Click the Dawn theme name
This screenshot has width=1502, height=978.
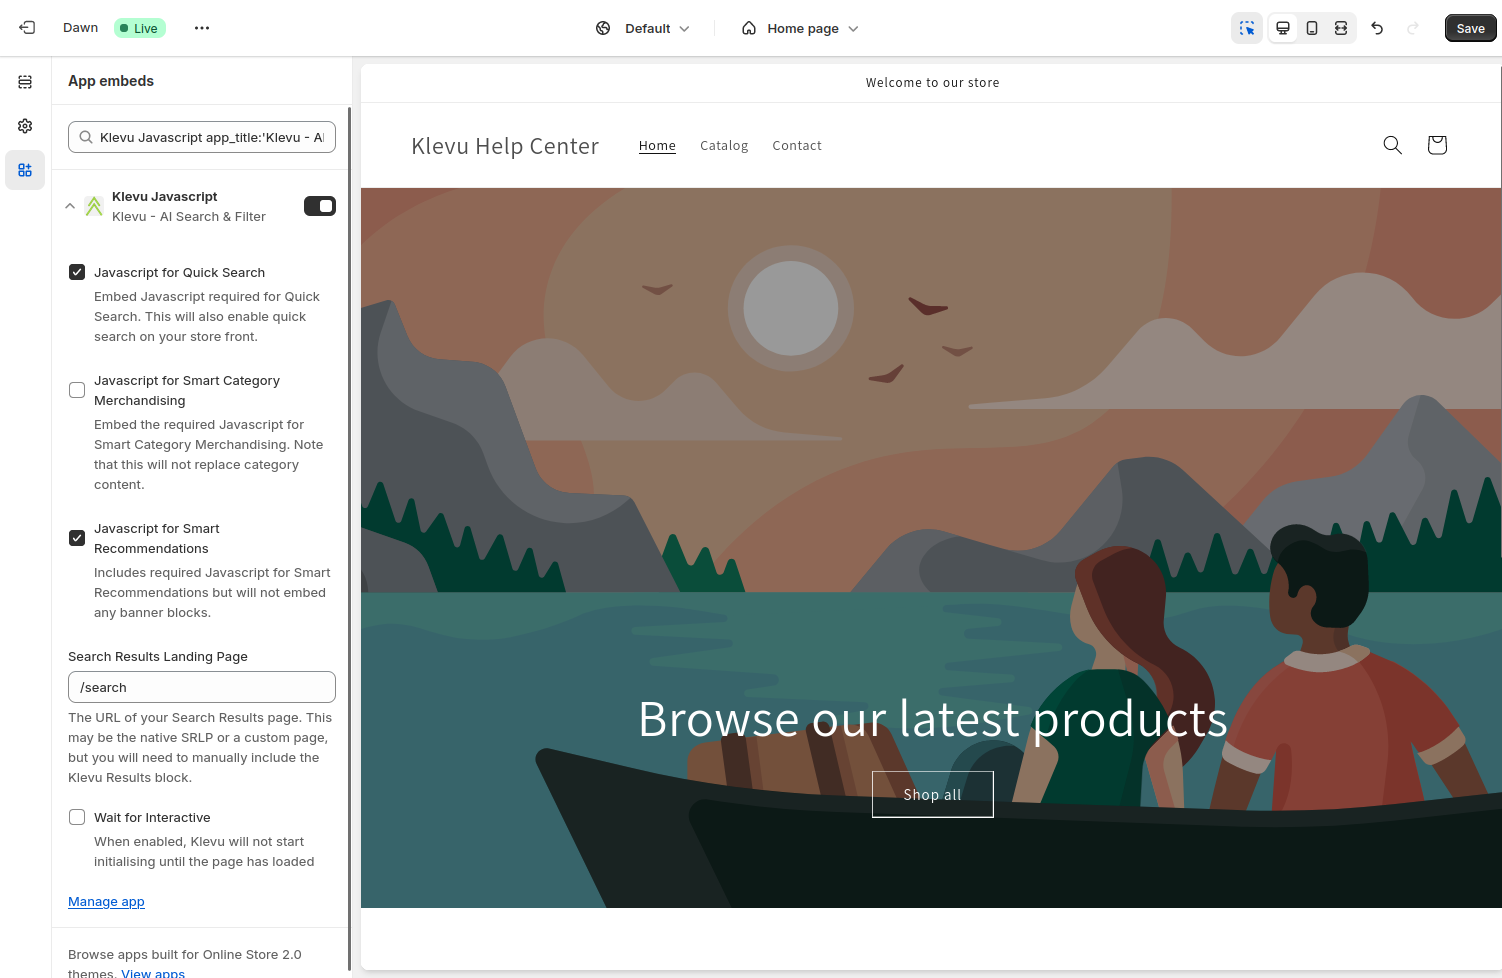click(x=80, y=28)
